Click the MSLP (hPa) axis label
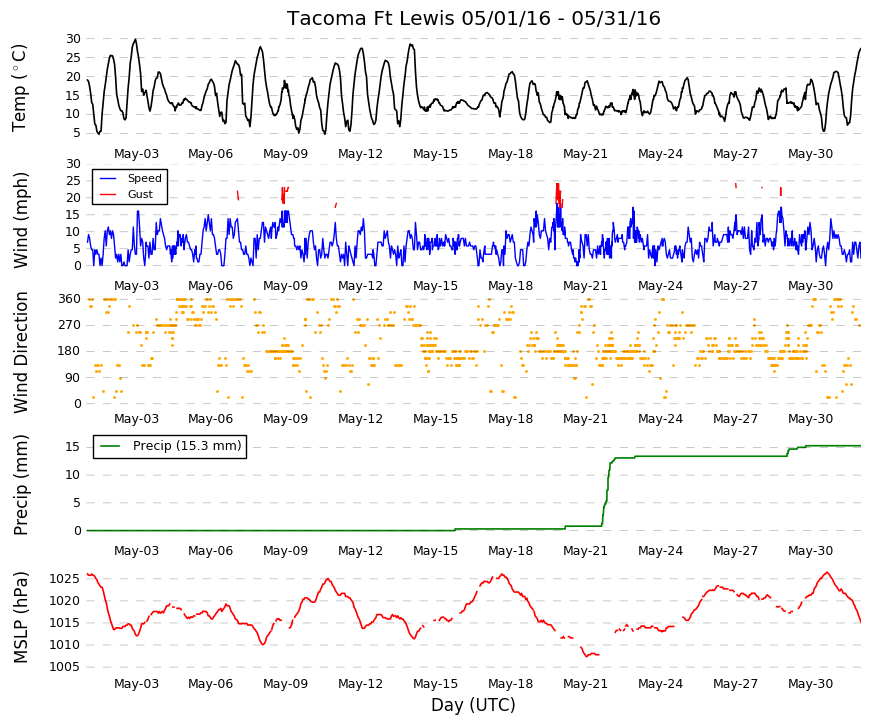Viewport: 871px width, 725px height. pyautogui.click(x=20, y=618)
